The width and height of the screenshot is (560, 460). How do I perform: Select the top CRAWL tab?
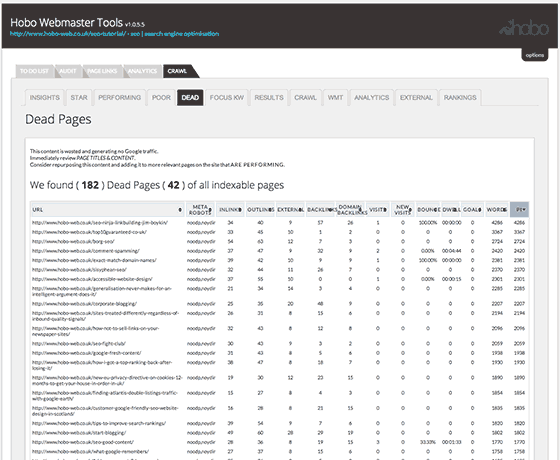pos(178,71)
